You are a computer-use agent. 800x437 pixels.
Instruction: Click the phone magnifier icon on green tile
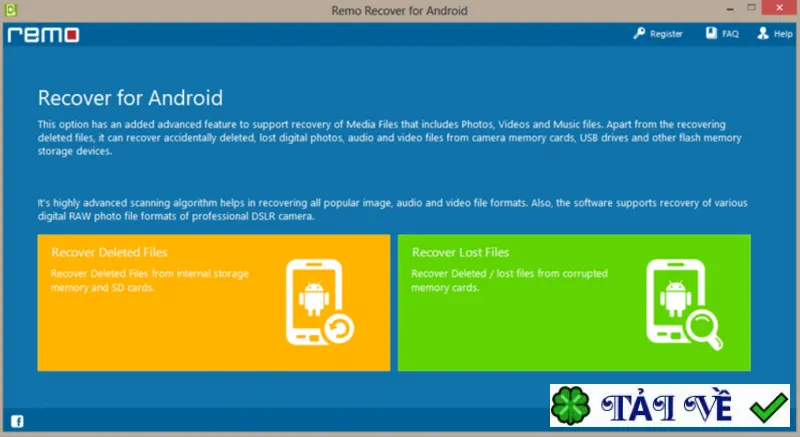click(684, 304)
